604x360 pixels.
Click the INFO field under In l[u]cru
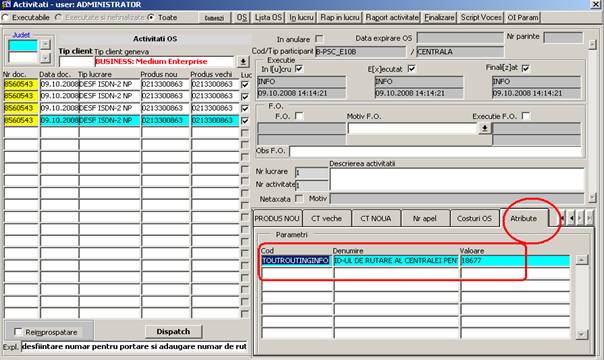coord(301,82)
